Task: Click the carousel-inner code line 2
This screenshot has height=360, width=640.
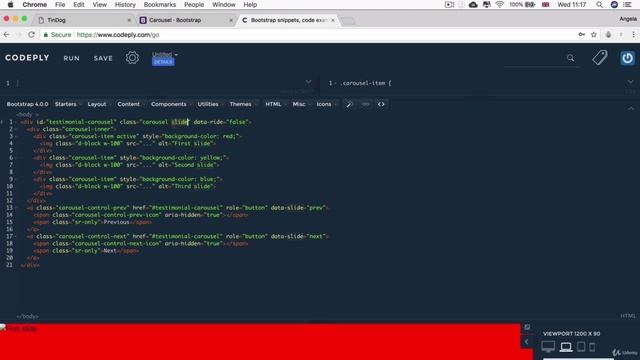Action: tap(71, 129)
